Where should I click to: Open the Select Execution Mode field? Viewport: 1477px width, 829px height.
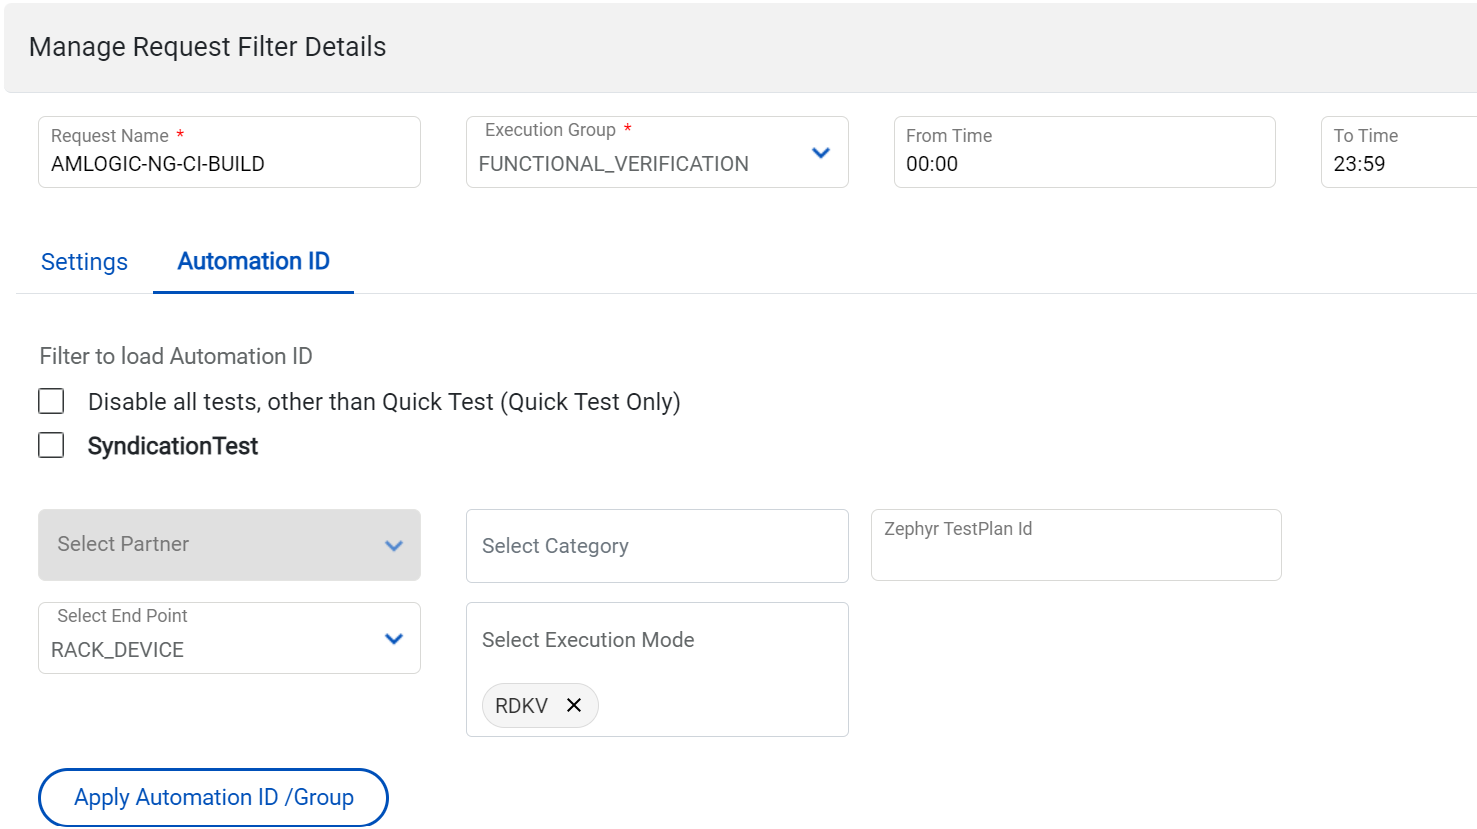click(656, 640)
